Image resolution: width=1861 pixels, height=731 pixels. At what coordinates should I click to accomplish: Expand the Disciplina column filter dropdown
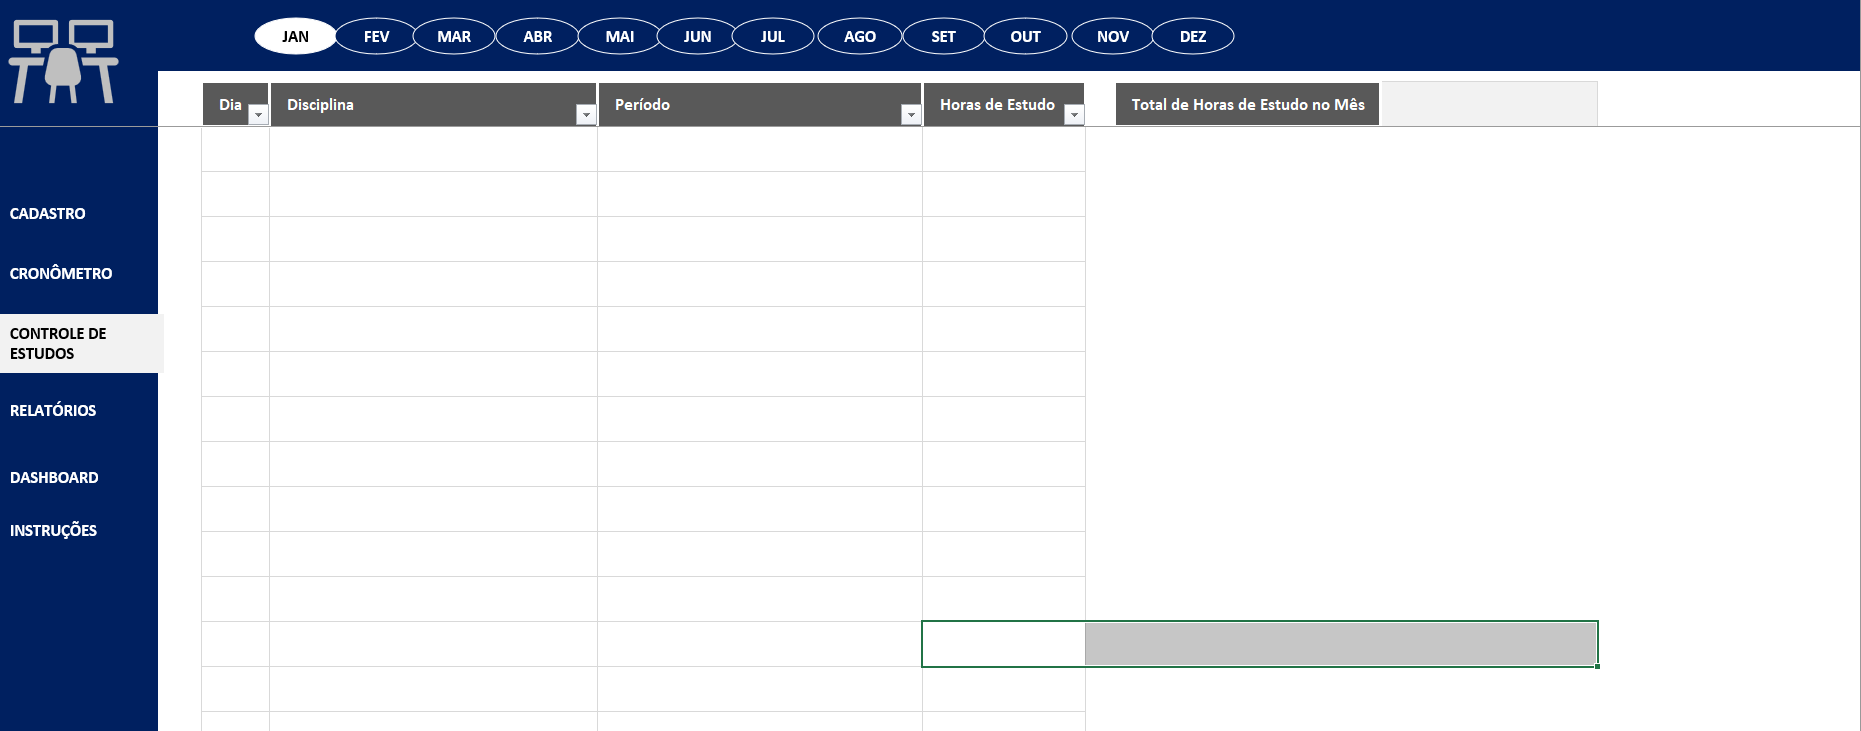click(x=586, y=115)
